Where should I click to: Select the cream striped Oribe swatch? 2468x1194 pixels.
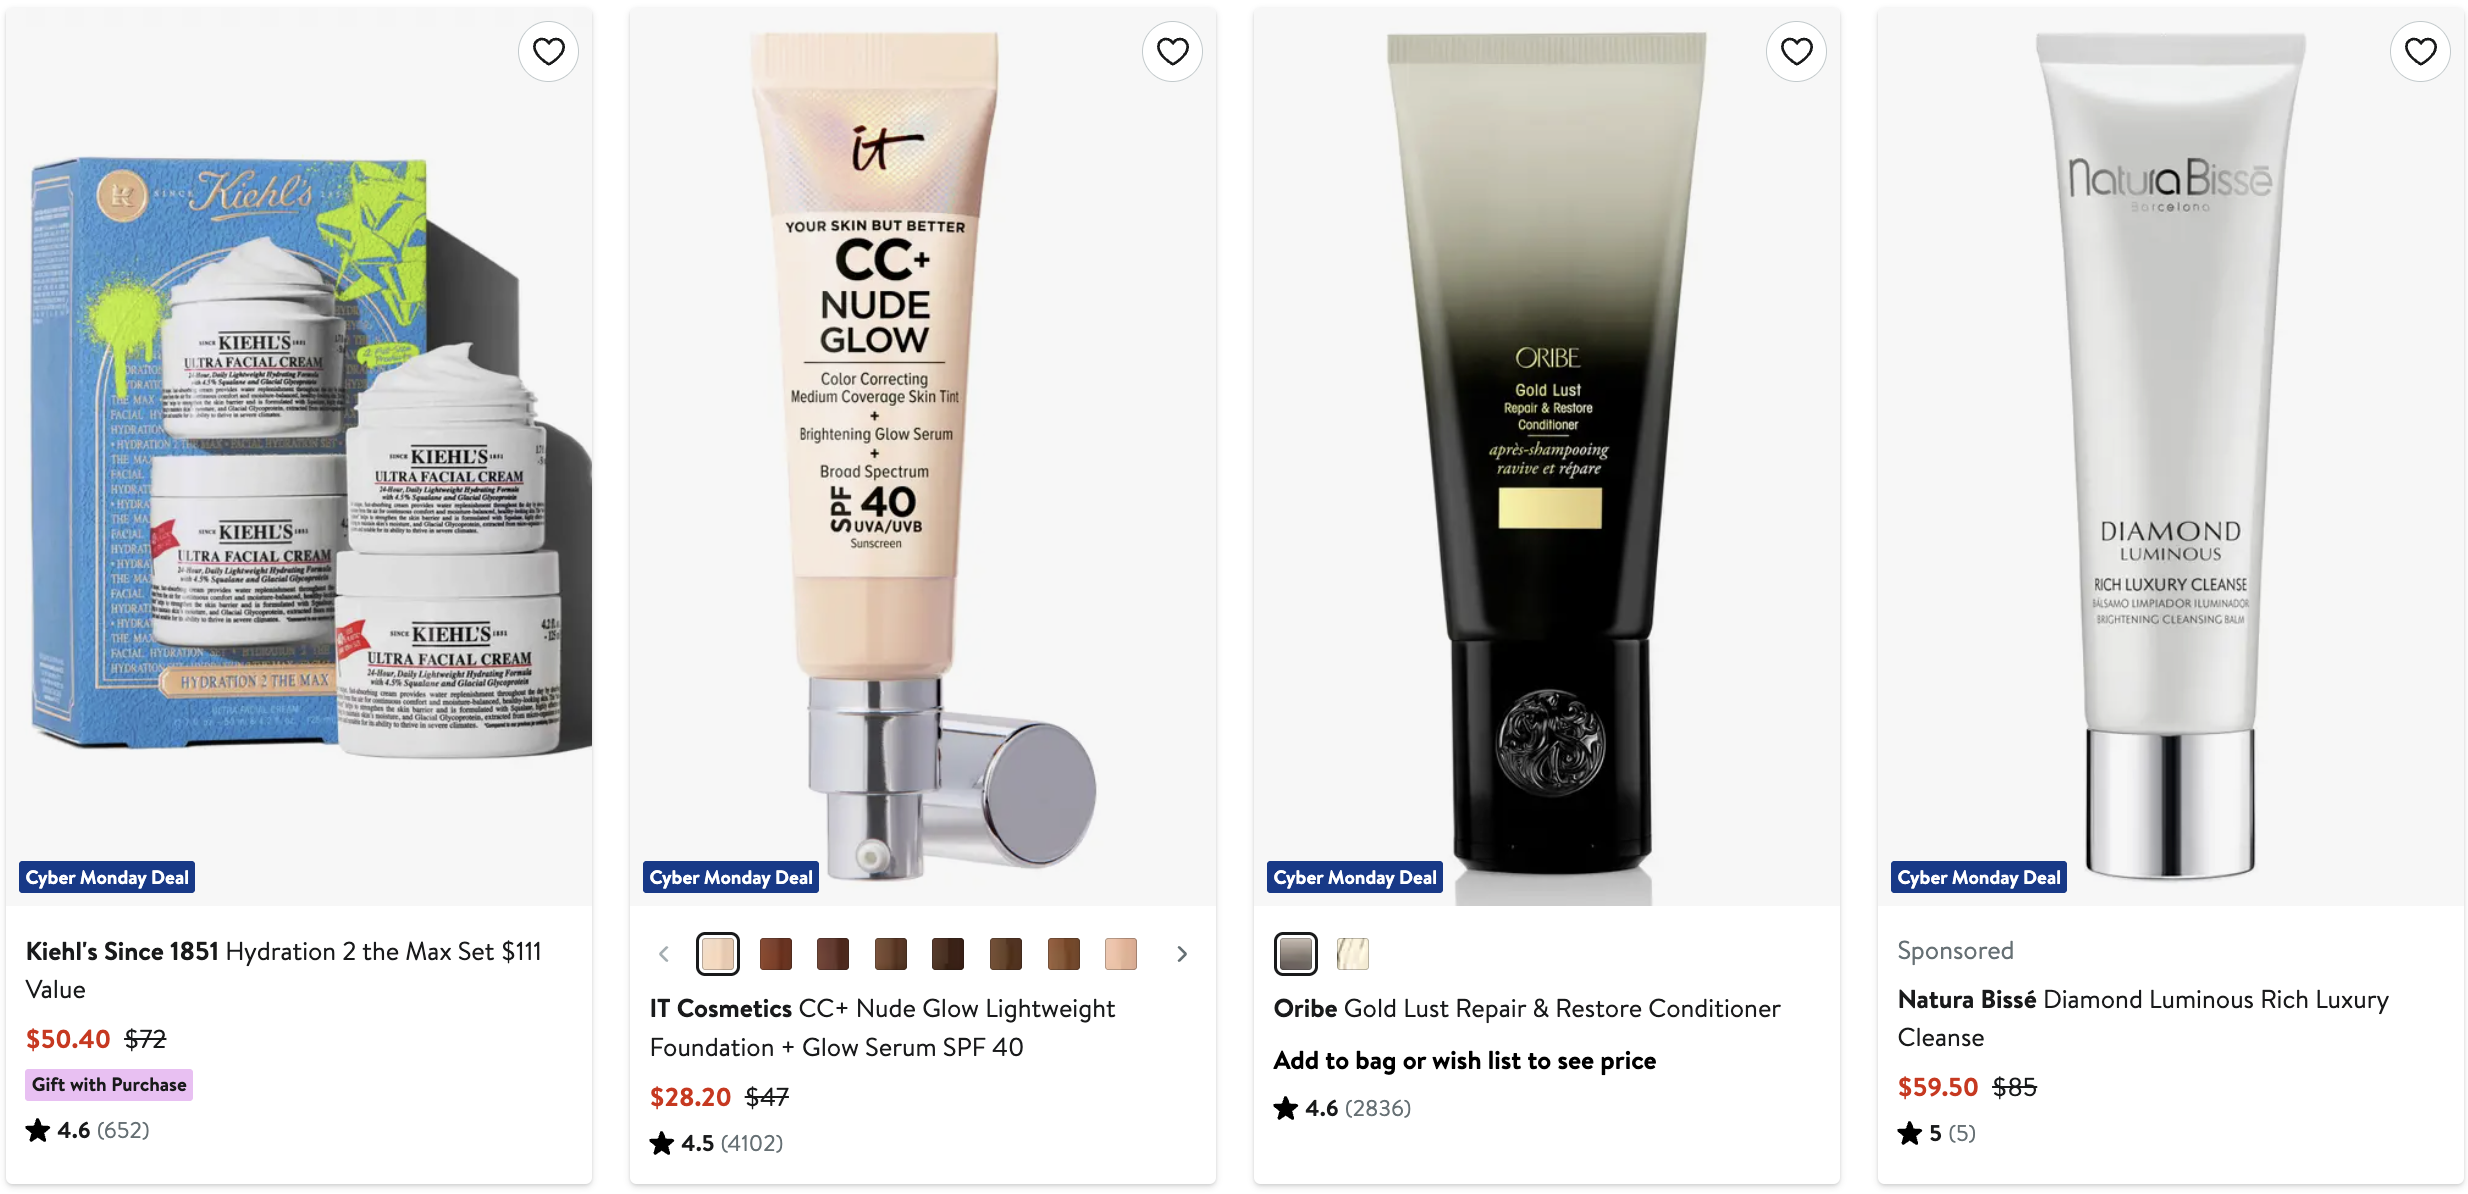tap(1353, 954)
